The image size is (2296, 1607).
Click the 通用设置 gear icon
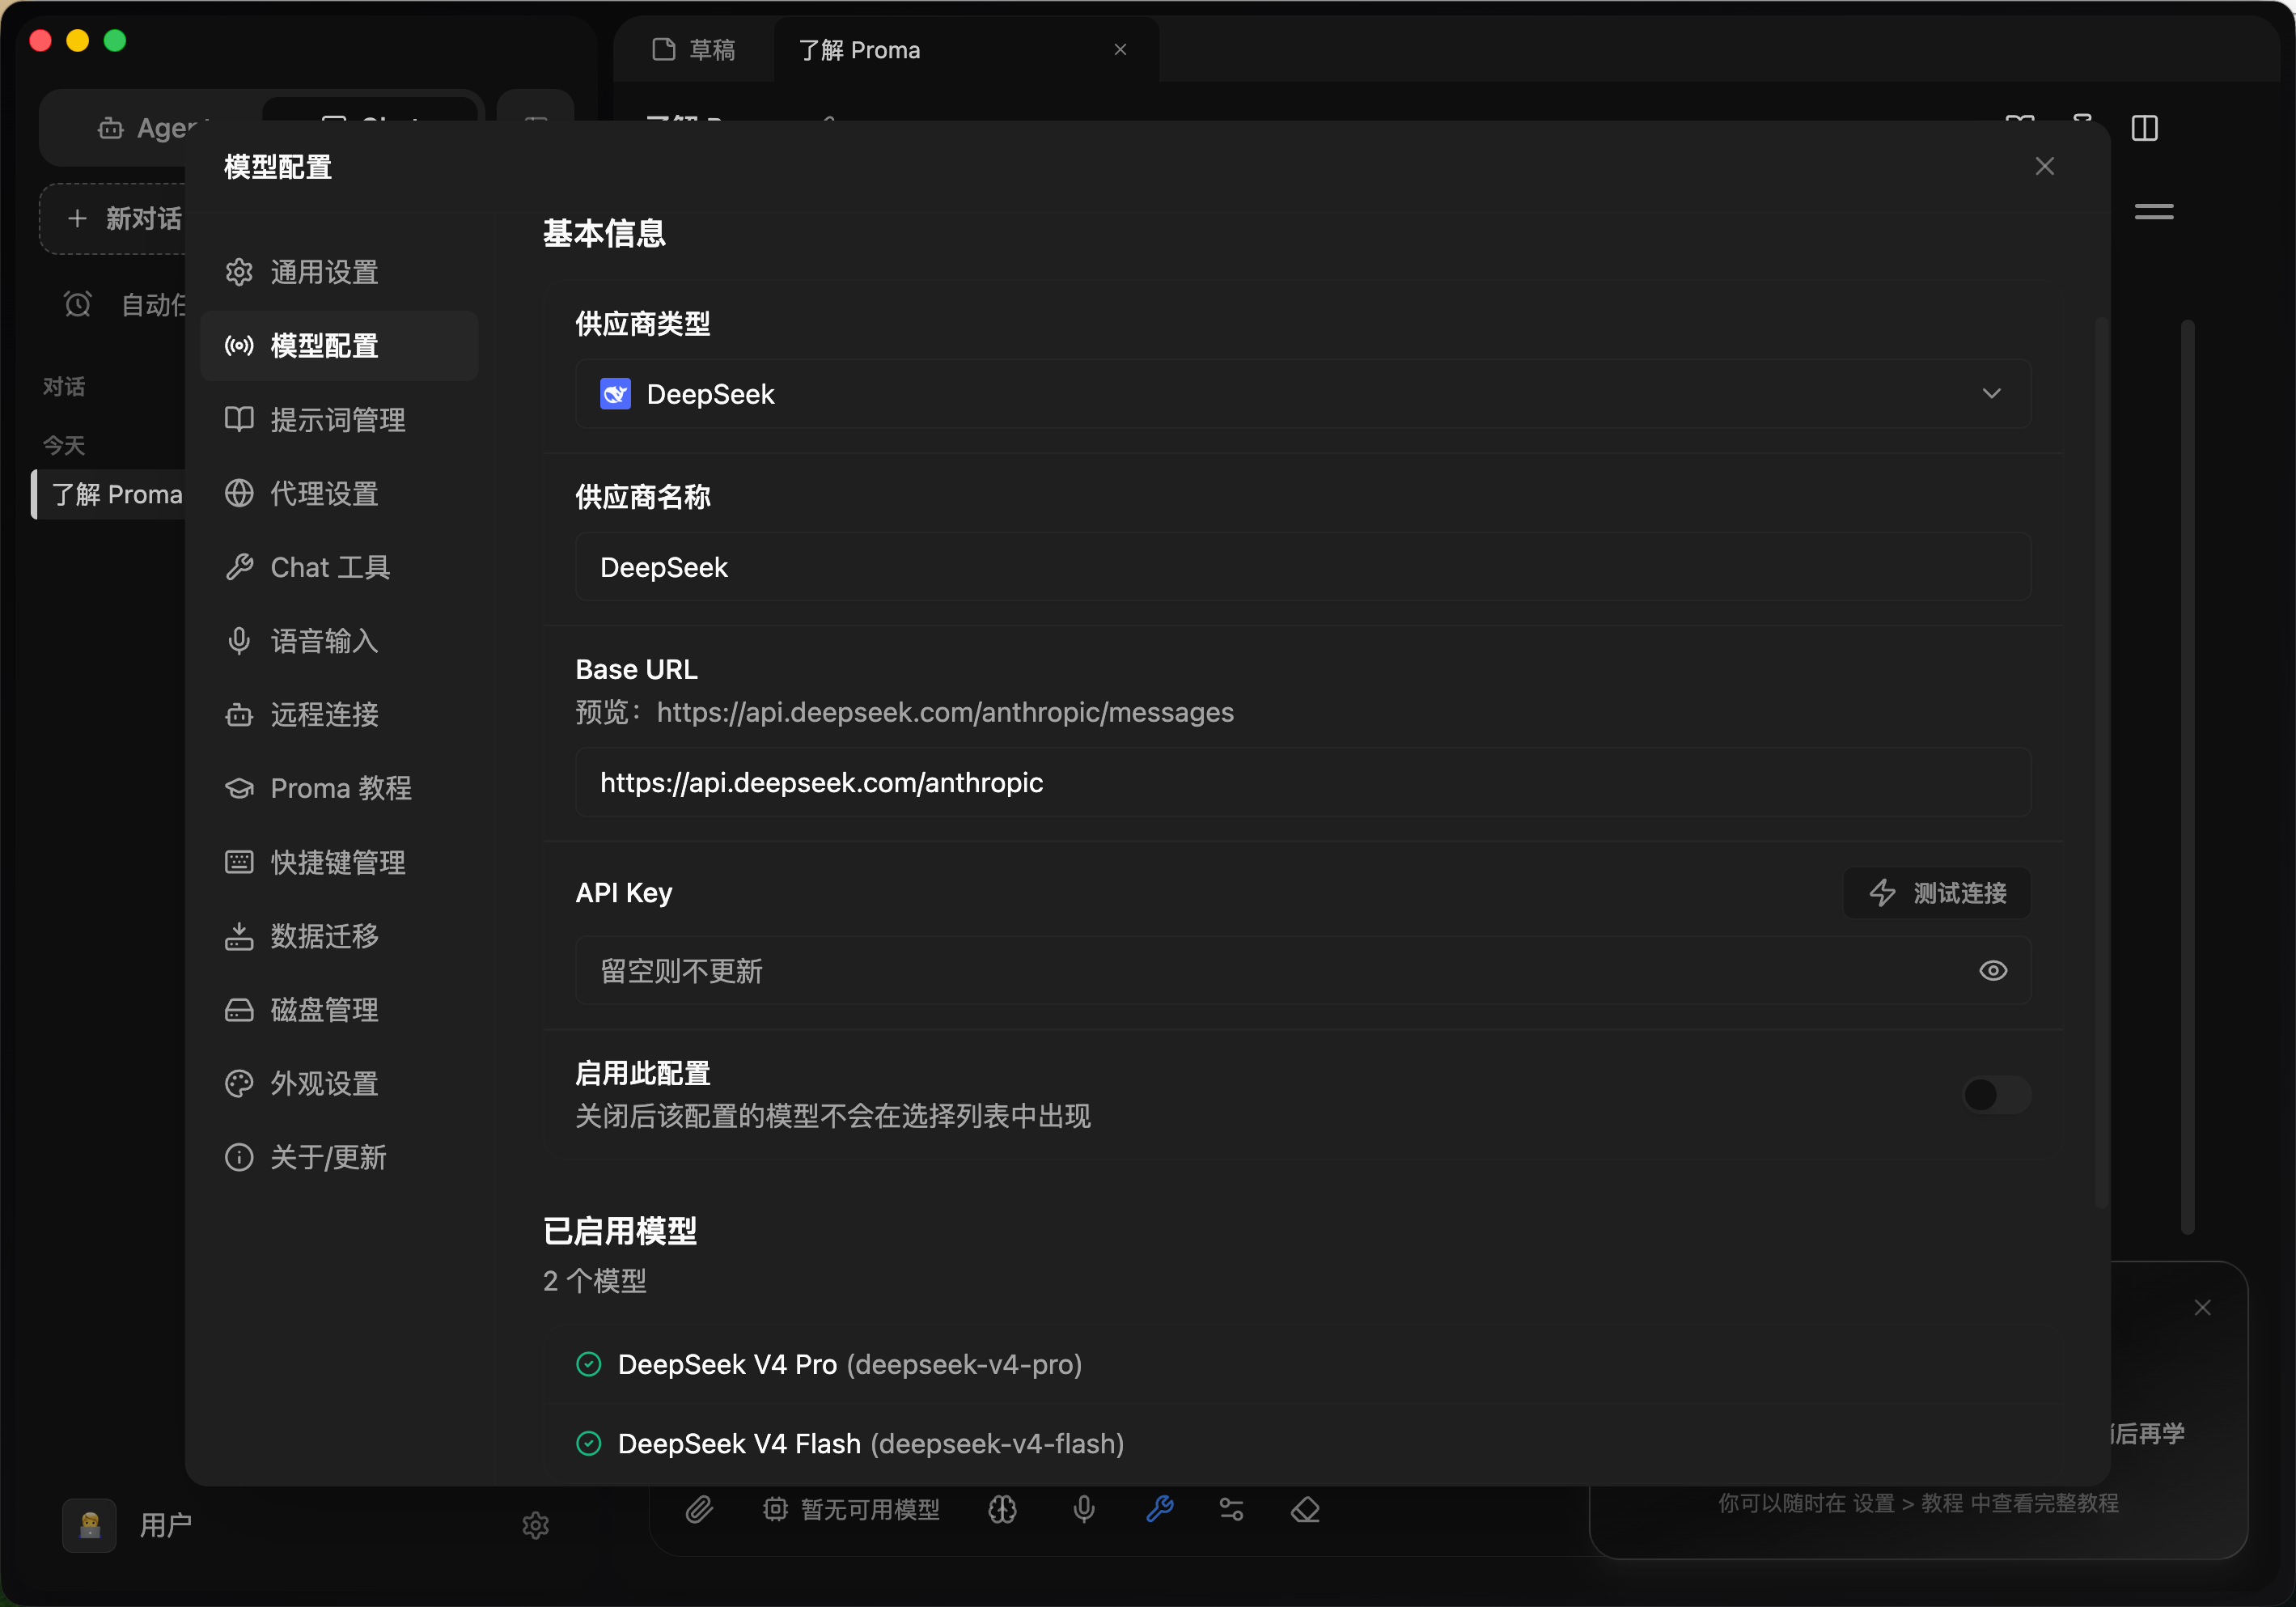[x=239, y=272]
